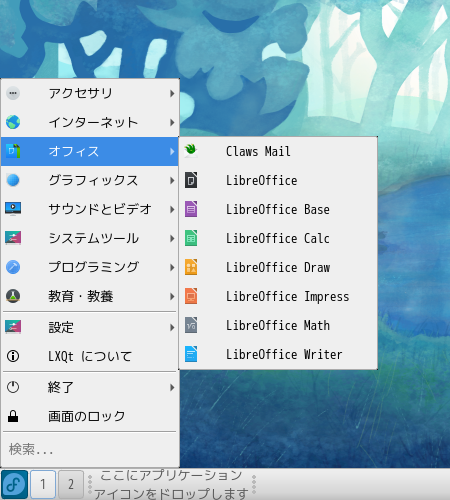Expand the プログラミング submenu arrow
Screen dimensions: 450x500
[172, 267]
